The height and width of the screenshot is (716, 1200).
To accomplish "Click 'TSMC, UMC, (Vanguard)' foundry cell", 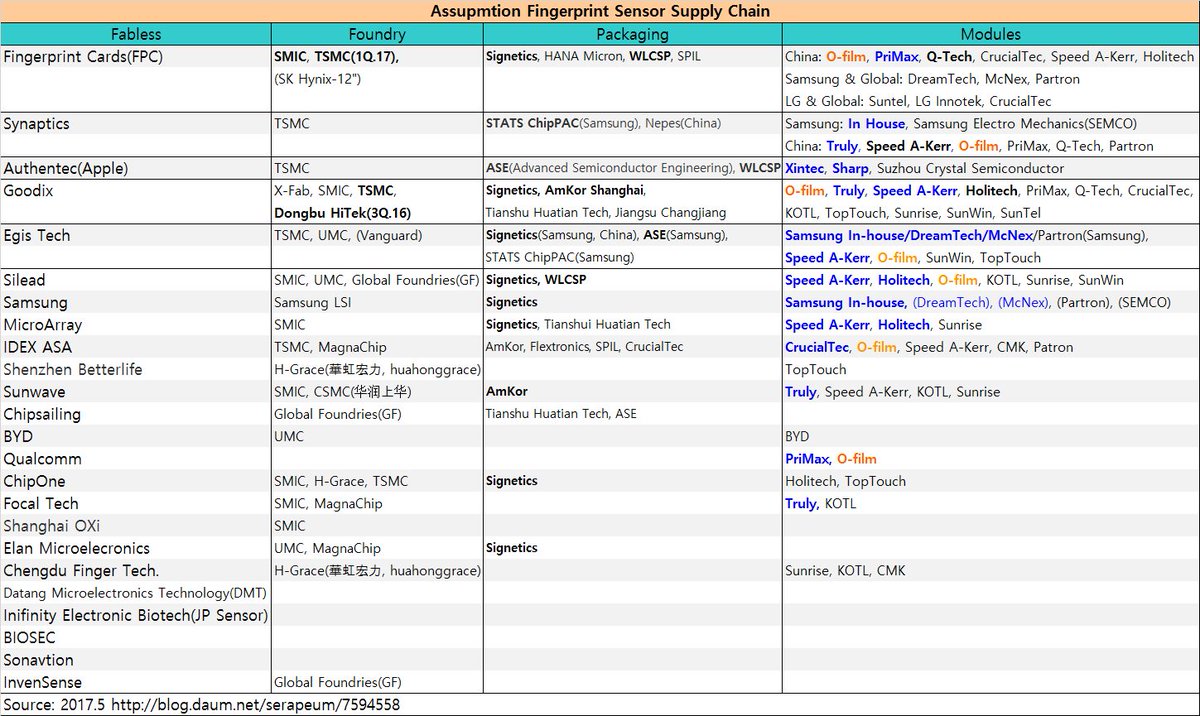I will 347,235.
